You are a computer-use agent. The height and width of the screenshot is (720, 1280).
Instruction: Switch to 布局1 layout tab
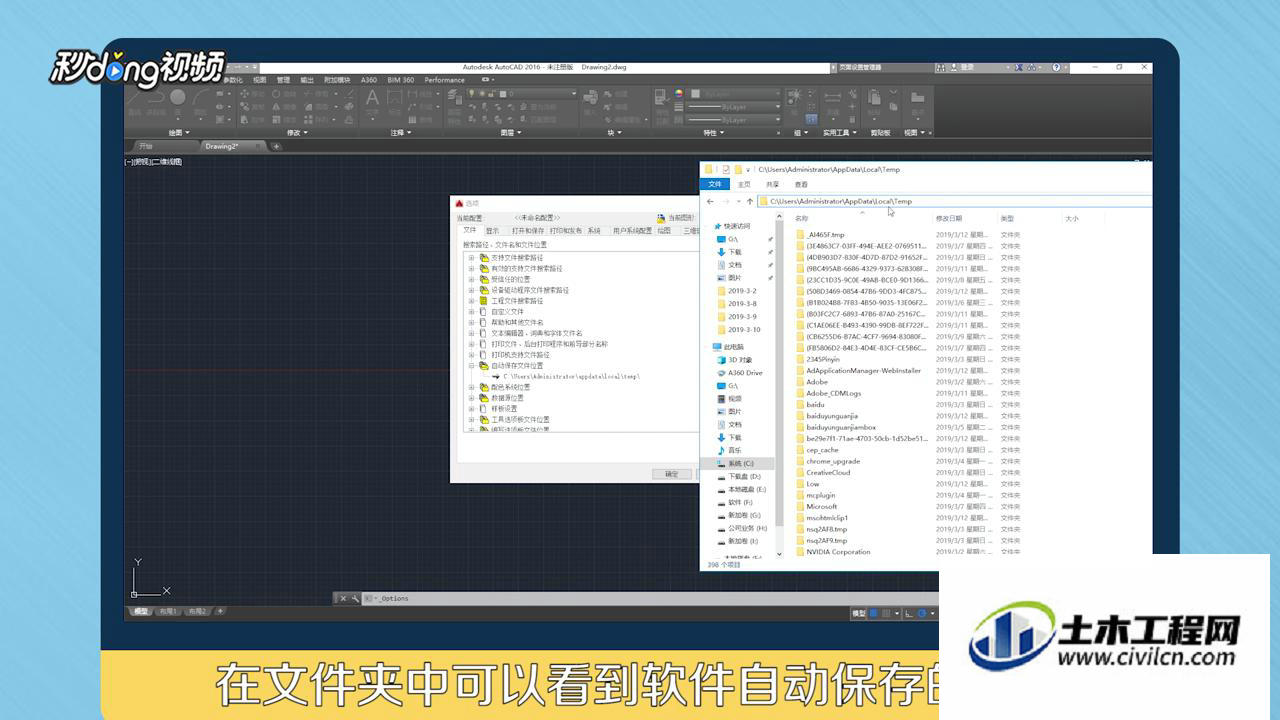click(x=167, y=611)
